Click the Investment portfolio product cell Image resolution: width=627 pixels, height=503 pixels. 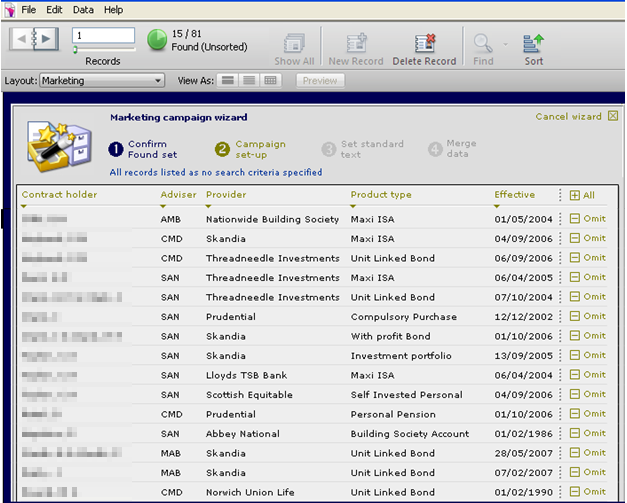(x=401, y=356)
